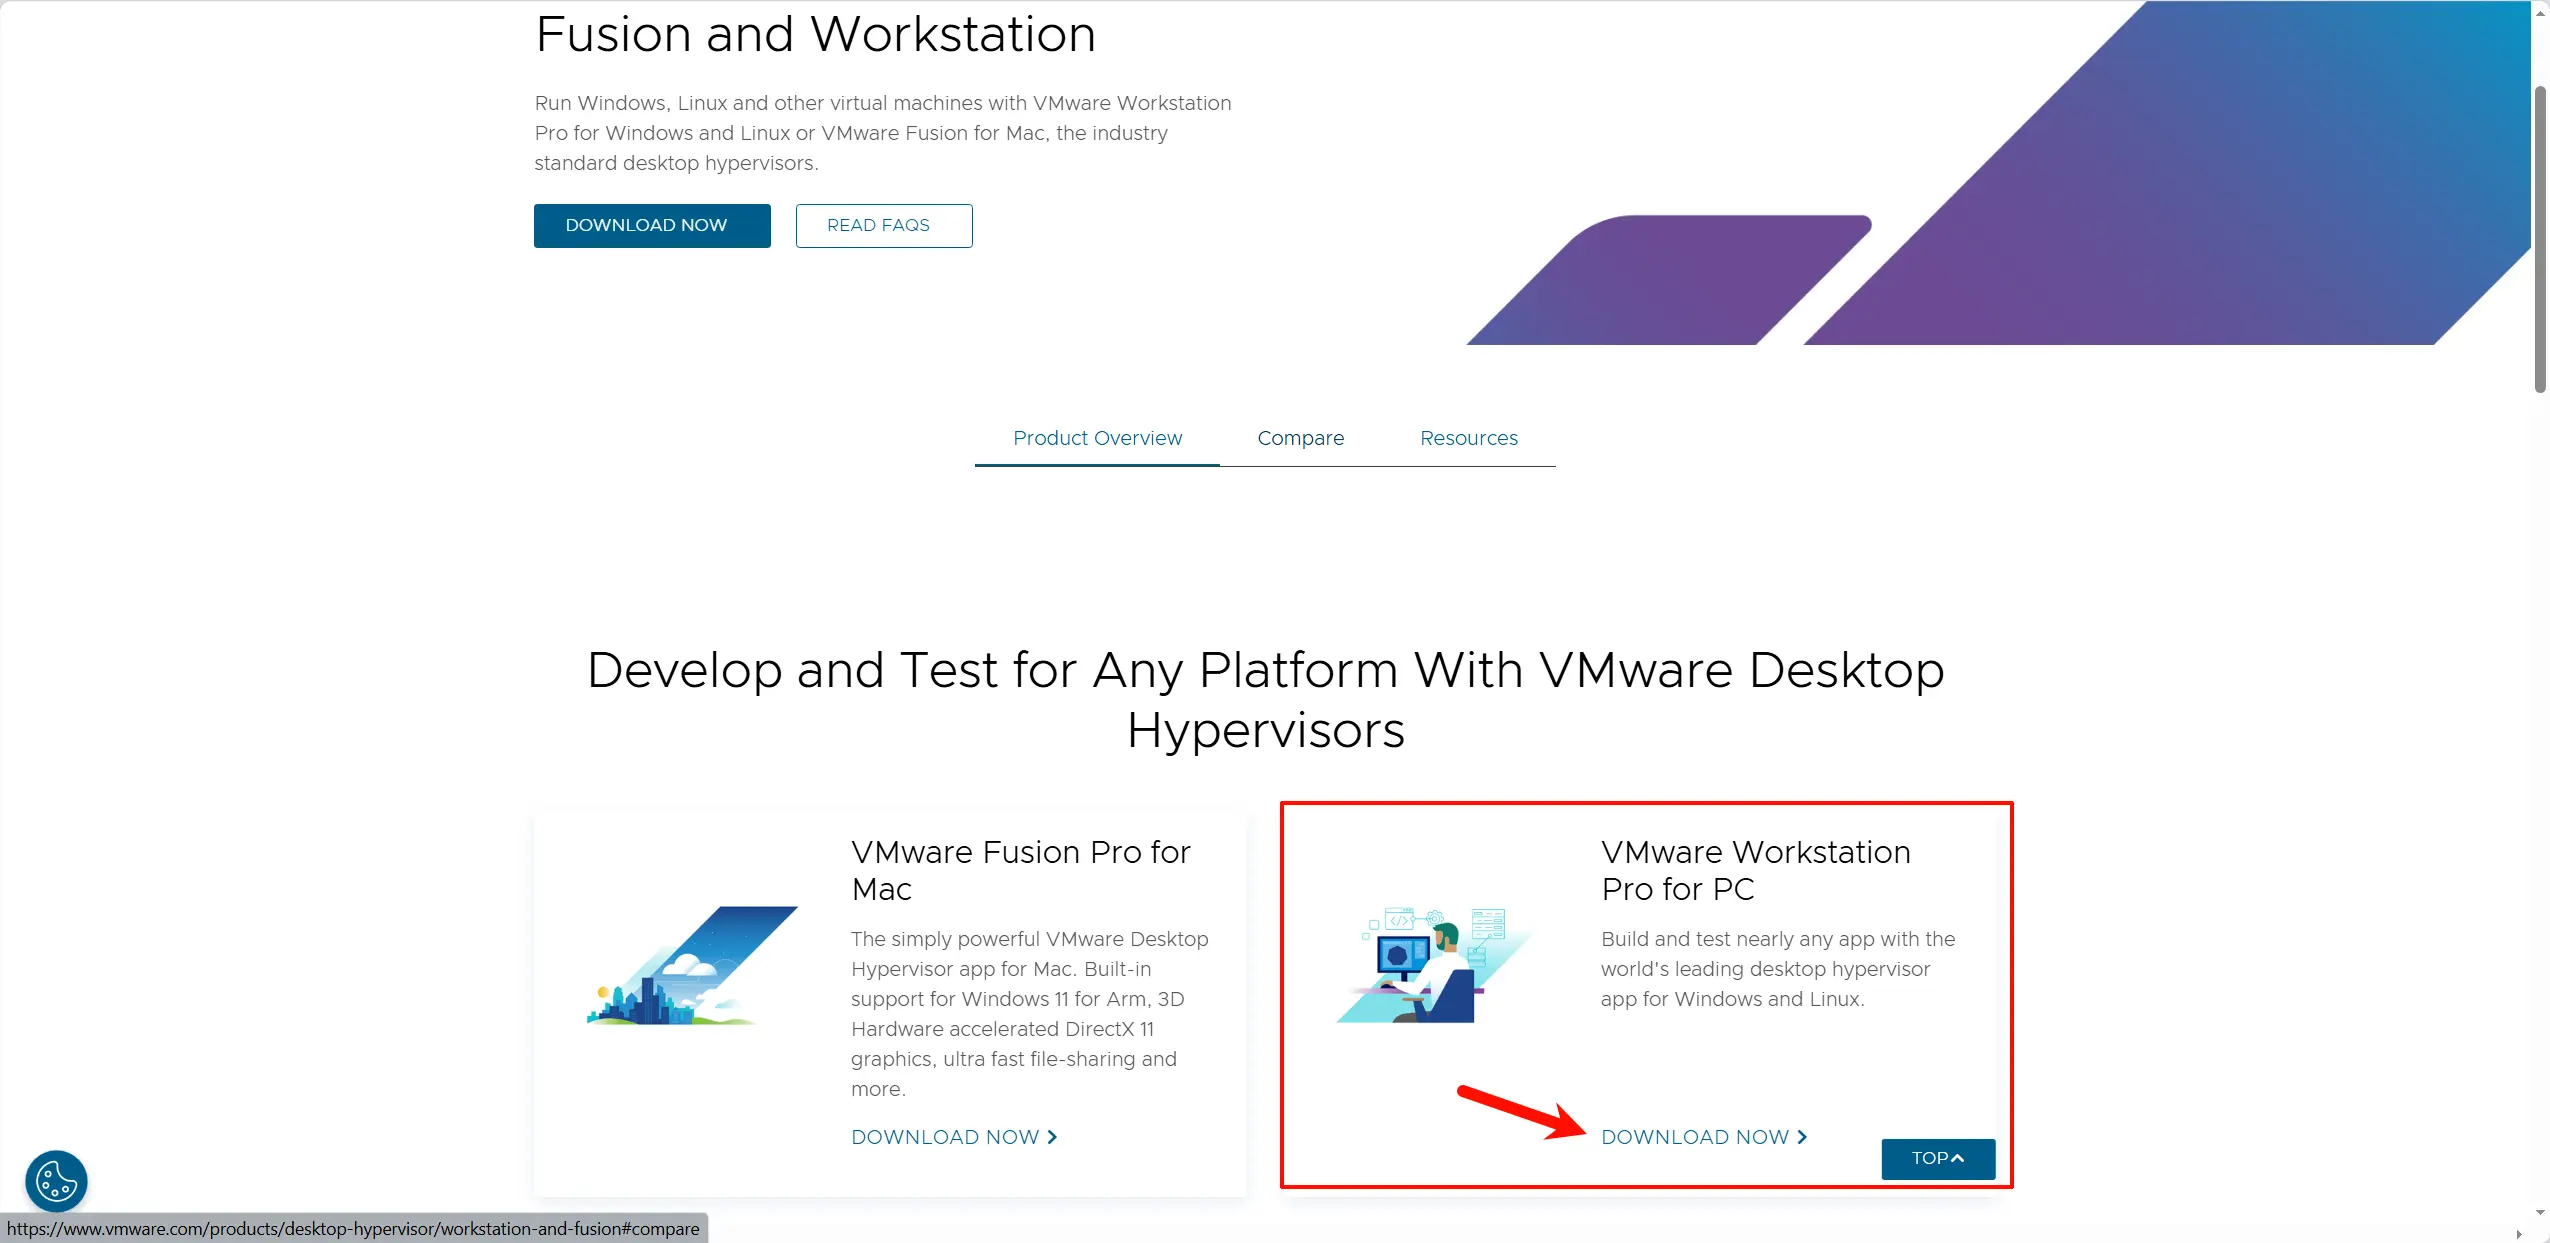Click DOWNLOAD NOW under Workstation Pro for PC

pos(1695,1137)
